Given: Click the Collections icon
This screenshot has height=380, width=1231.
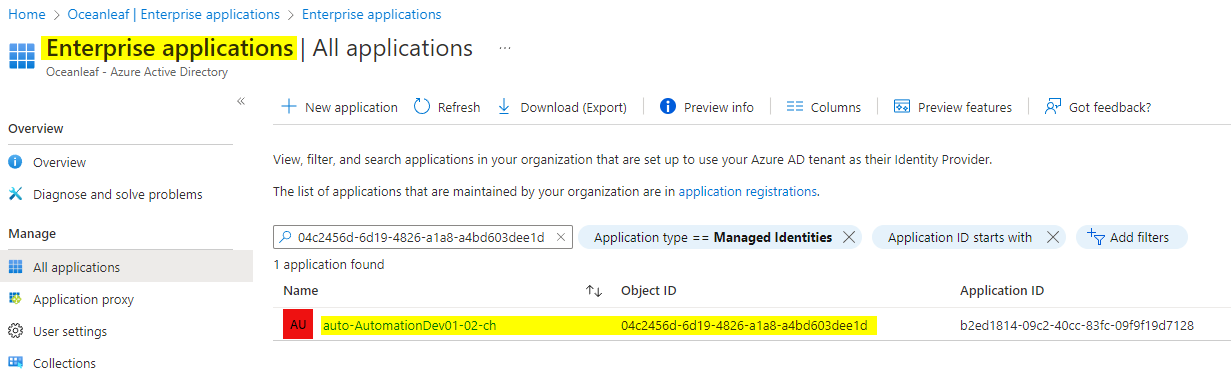Looking at the screenshot, I should (x=15, y=363).
